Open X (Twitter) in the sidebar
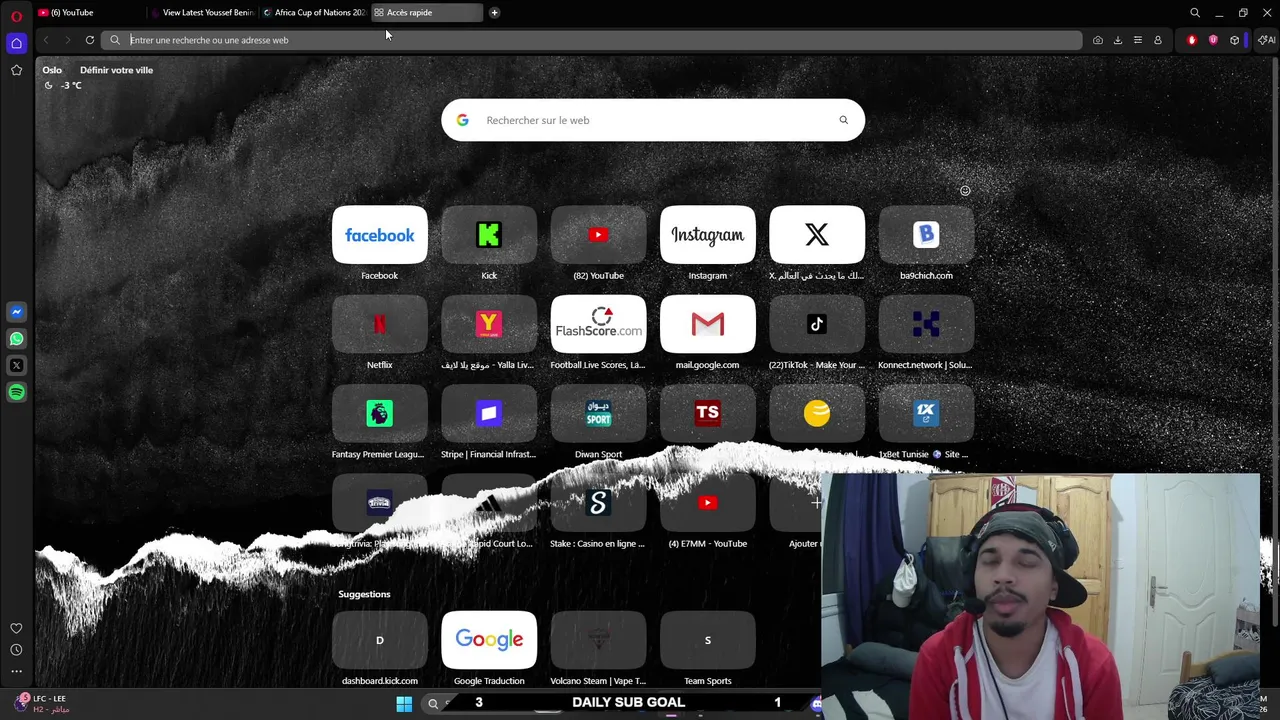This screenshot has height=720, width=1280. point(16,366)
